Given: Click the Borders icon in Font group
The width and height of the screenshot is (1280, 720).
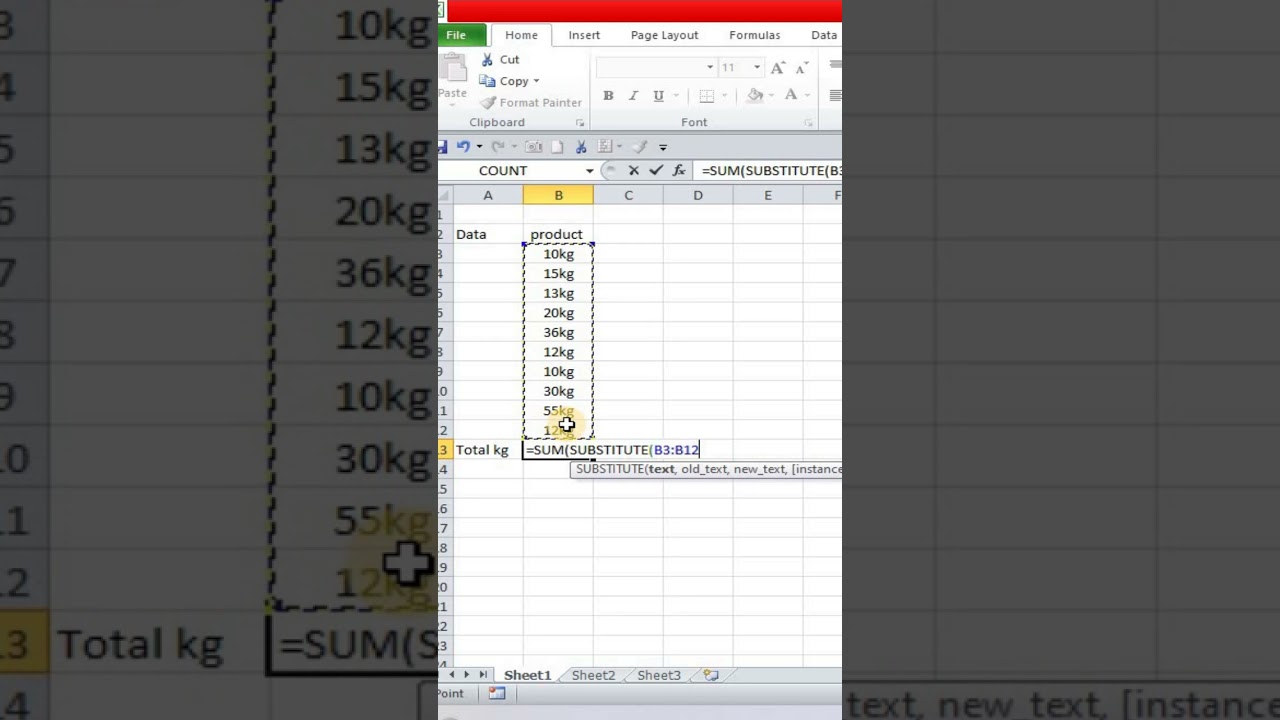Looking at the screenshot, I should [x=707, y=96].
